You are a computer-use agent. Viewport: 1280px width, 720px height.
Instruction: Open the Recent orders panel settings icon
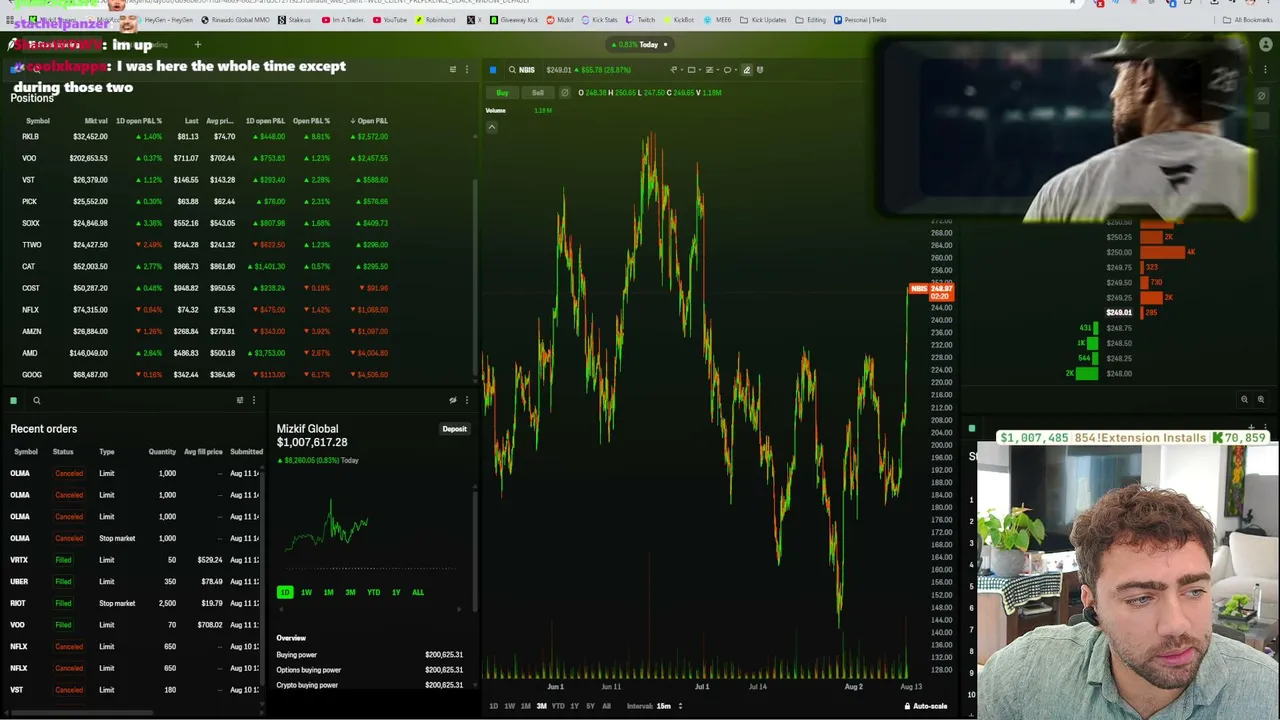[239, 401]
